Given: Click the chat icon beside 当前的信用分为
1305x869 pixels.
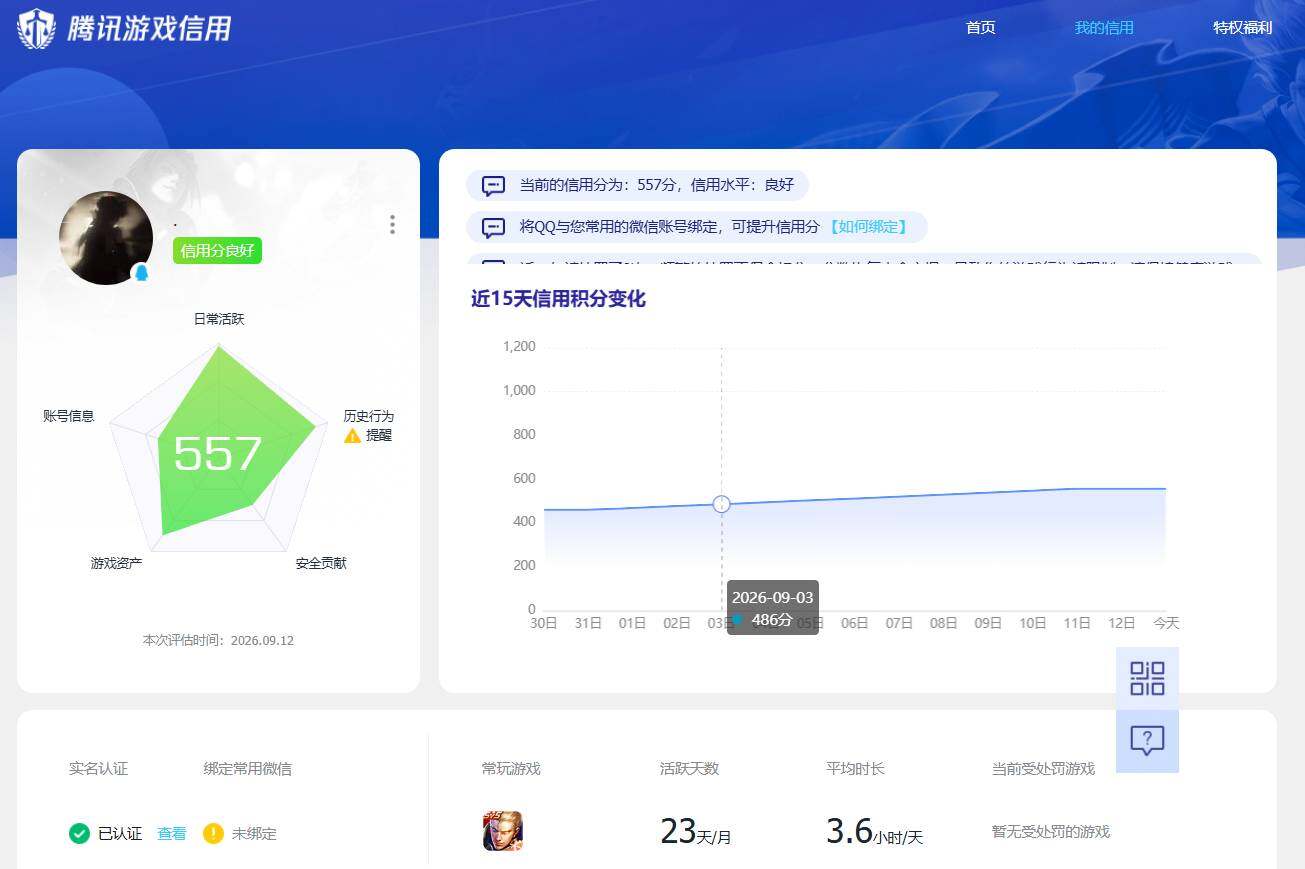Looking at the screenshot, I should (x=493, y=185).
